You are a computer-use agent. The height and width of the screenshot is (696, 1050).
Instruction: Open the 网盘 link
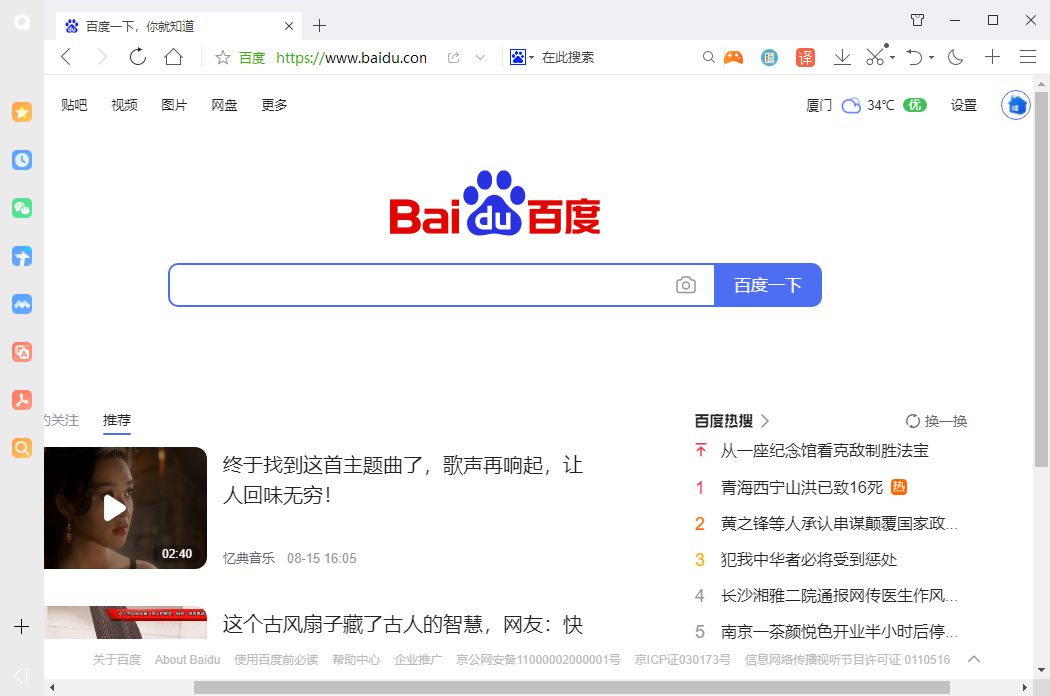click(x=224, y=105)
